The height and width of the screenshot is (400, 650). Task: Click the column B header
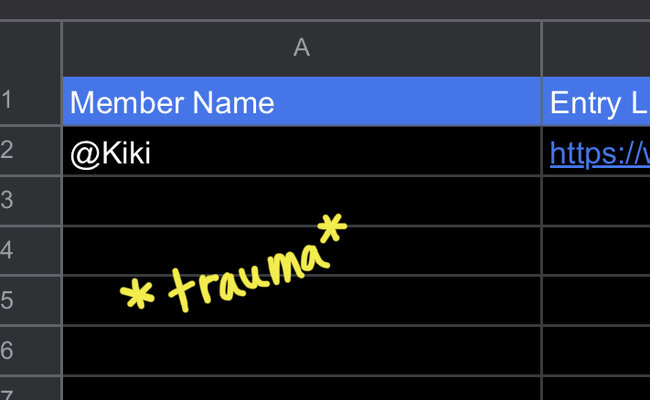[x=596, y=48]
